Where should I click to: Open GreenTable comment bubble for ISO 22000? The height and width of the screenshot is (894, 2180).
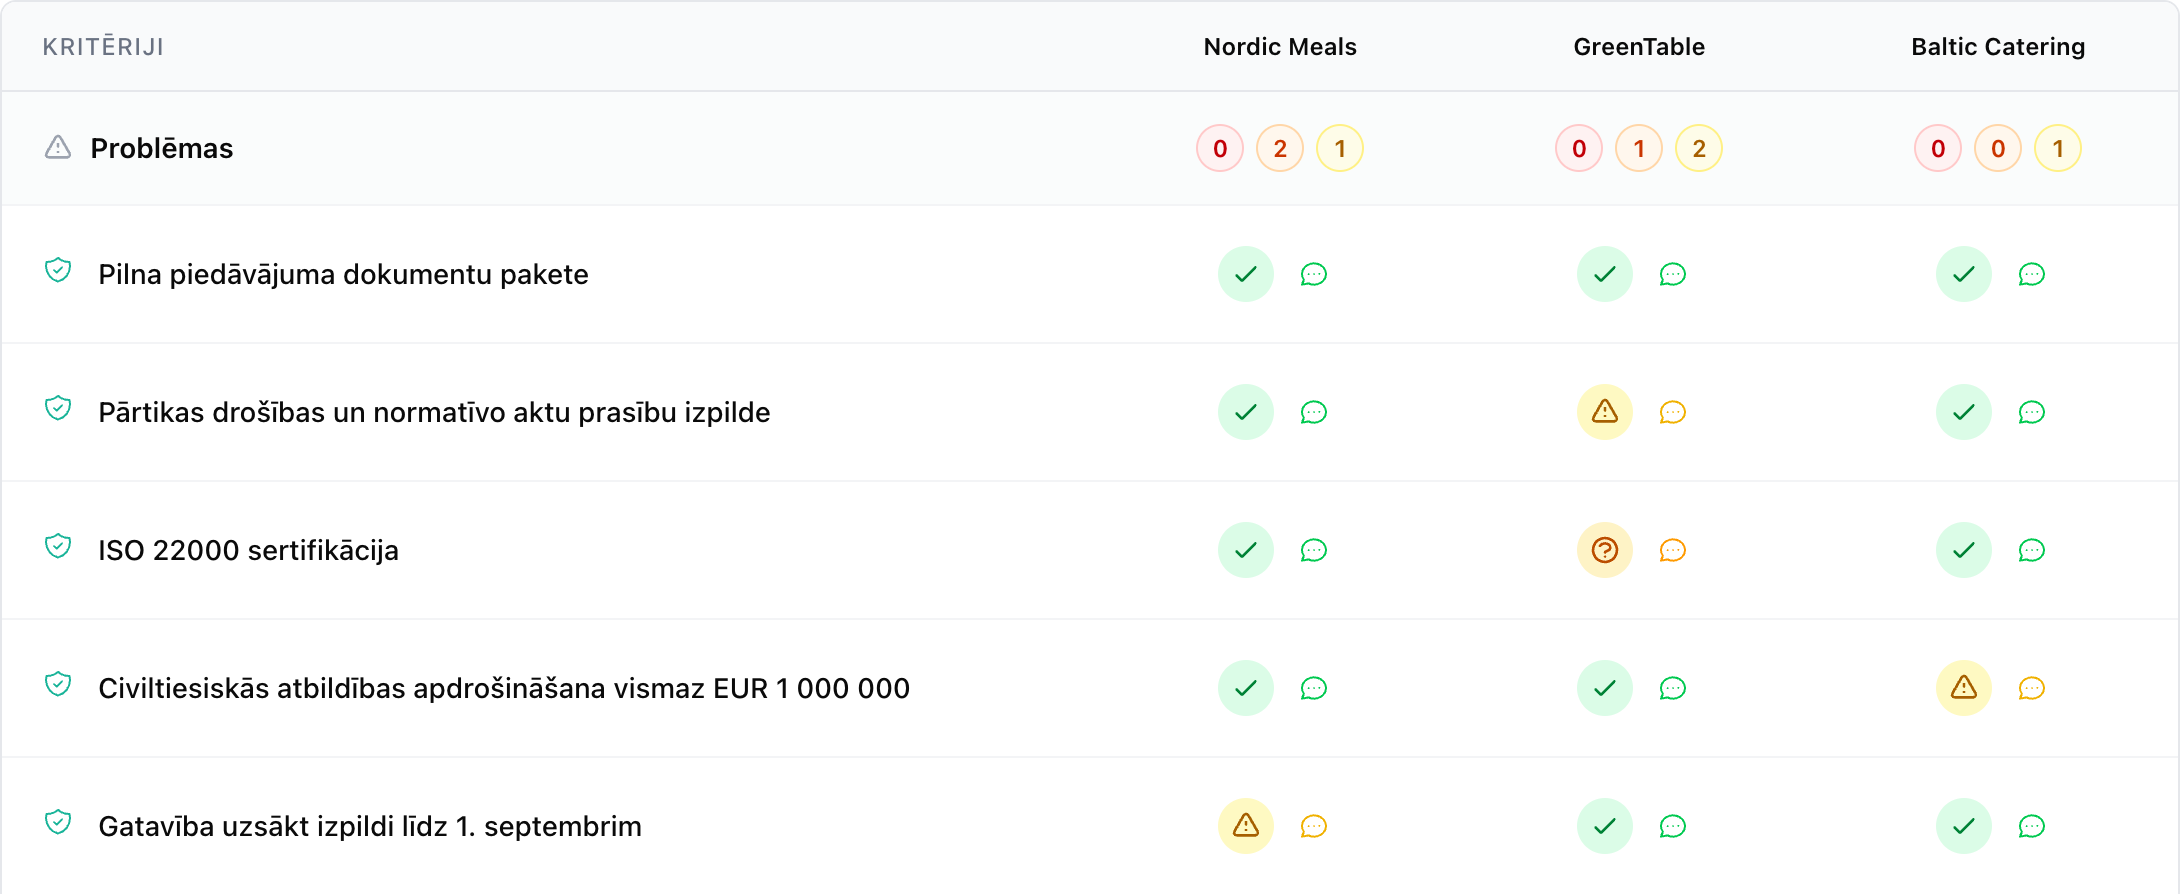[x=1672, y=550]
